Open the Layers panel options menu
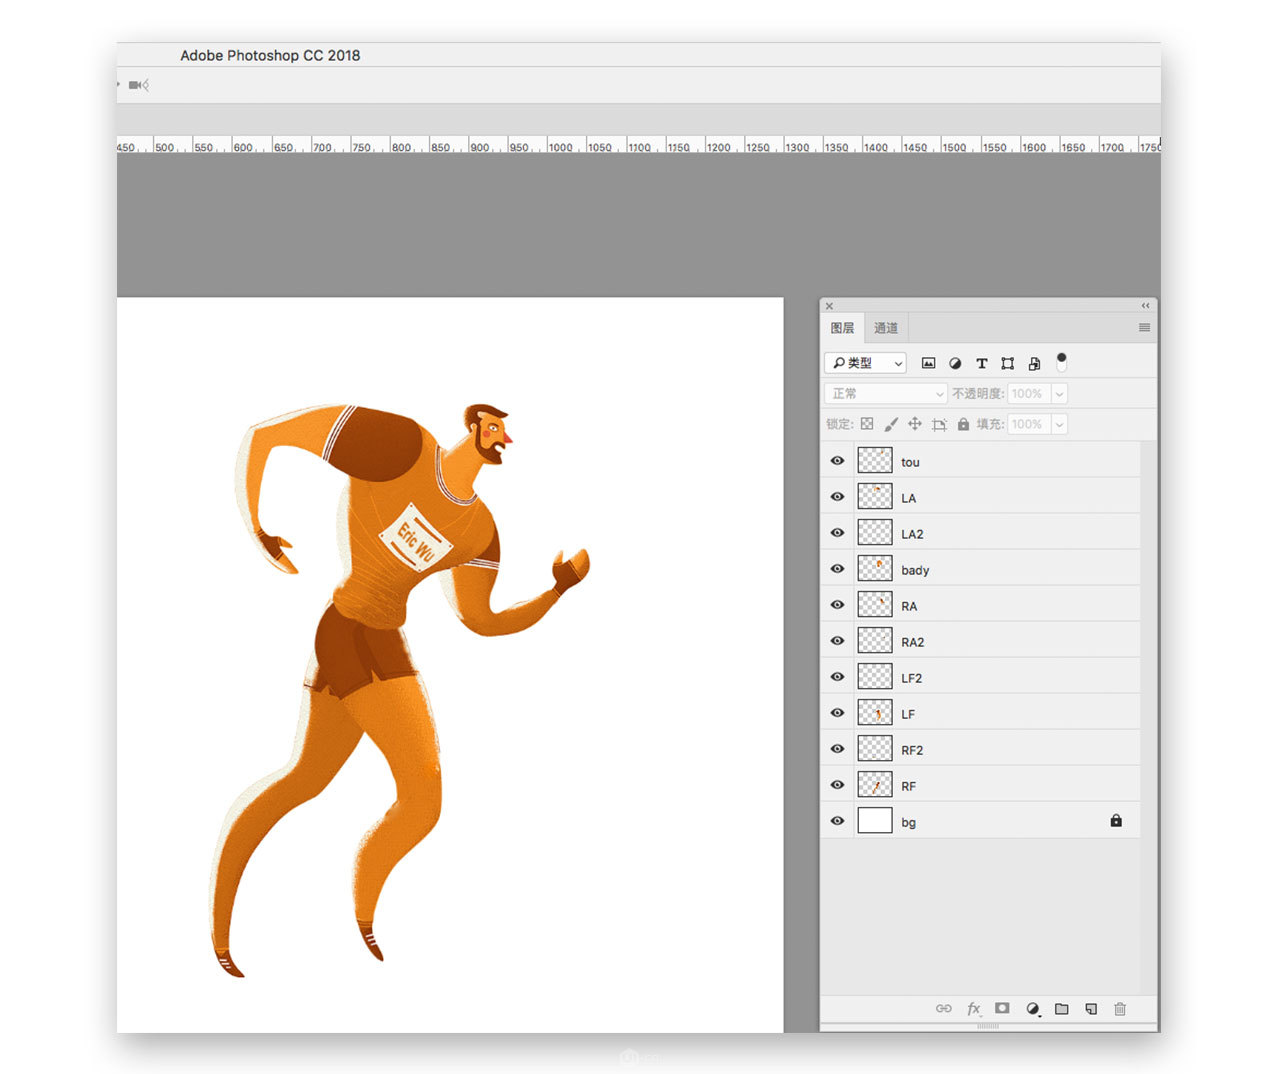The height and width of the screenshot is (1074, 1280). click(1144, 327)
